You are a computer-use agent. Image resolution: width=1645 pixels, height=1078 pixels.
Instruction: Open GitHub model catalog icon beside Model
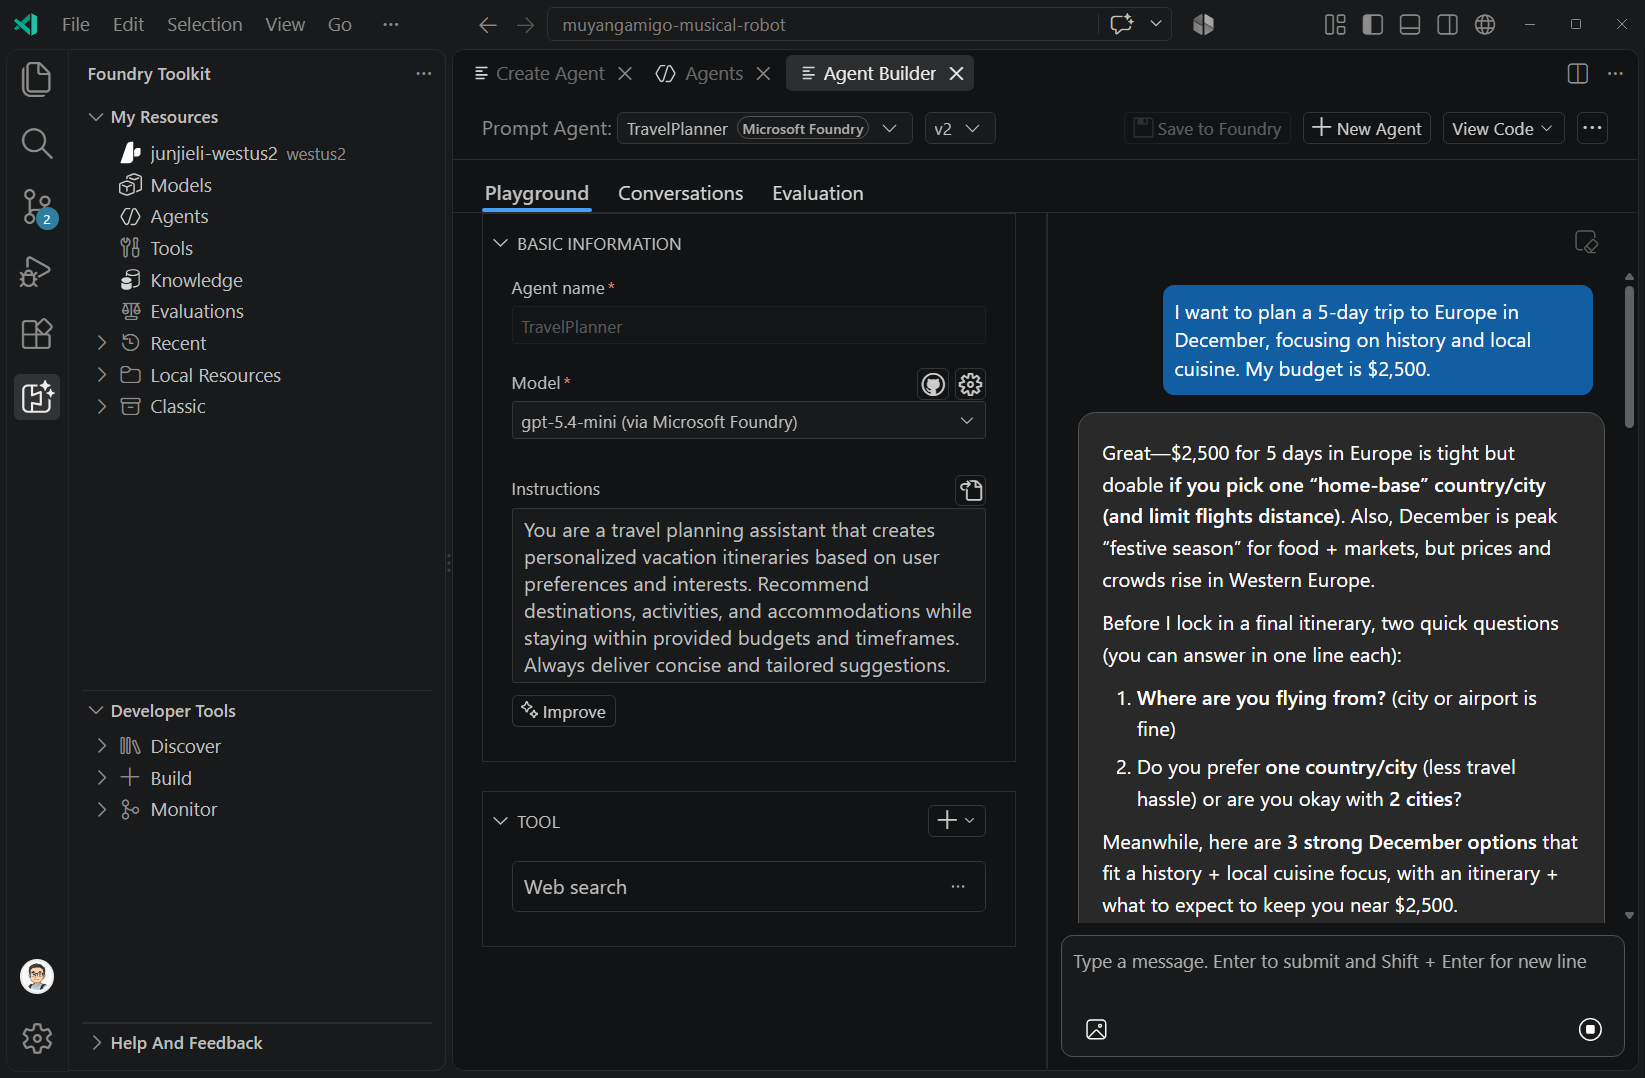pyautogui.click(x=933, y=384)
